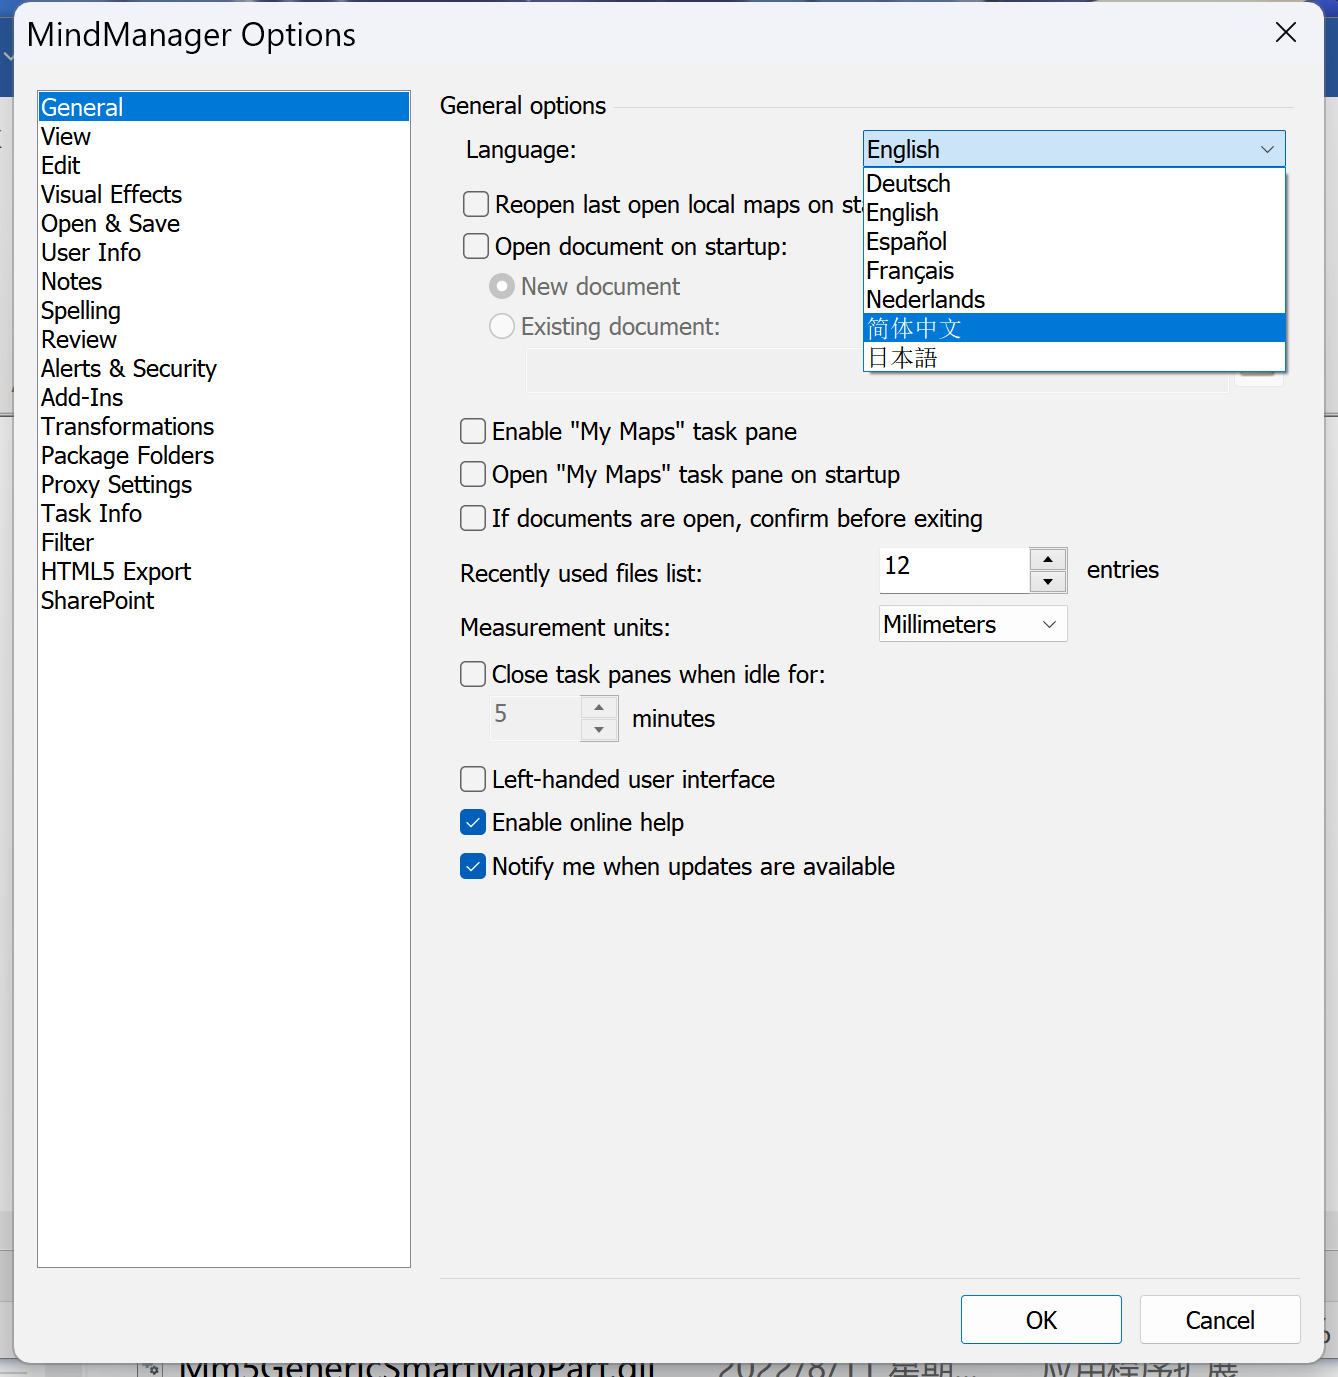Choose Deutsch from language list

pos(1074,183)
